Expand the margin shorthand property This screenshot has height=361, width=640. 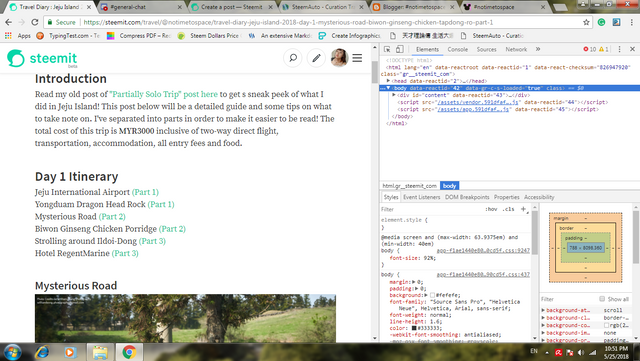pyautogui.click(x=413, y=282)
